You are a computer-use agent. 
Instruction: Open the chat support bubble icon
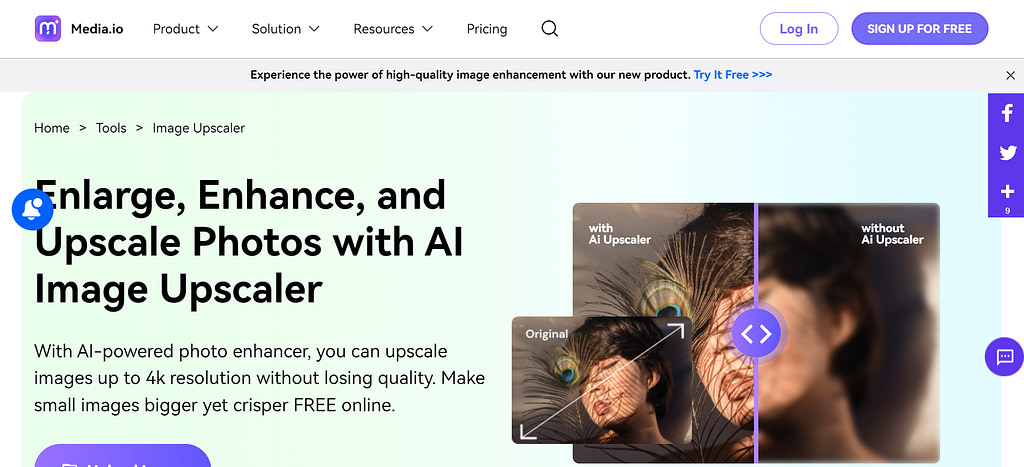point(1004,357)
